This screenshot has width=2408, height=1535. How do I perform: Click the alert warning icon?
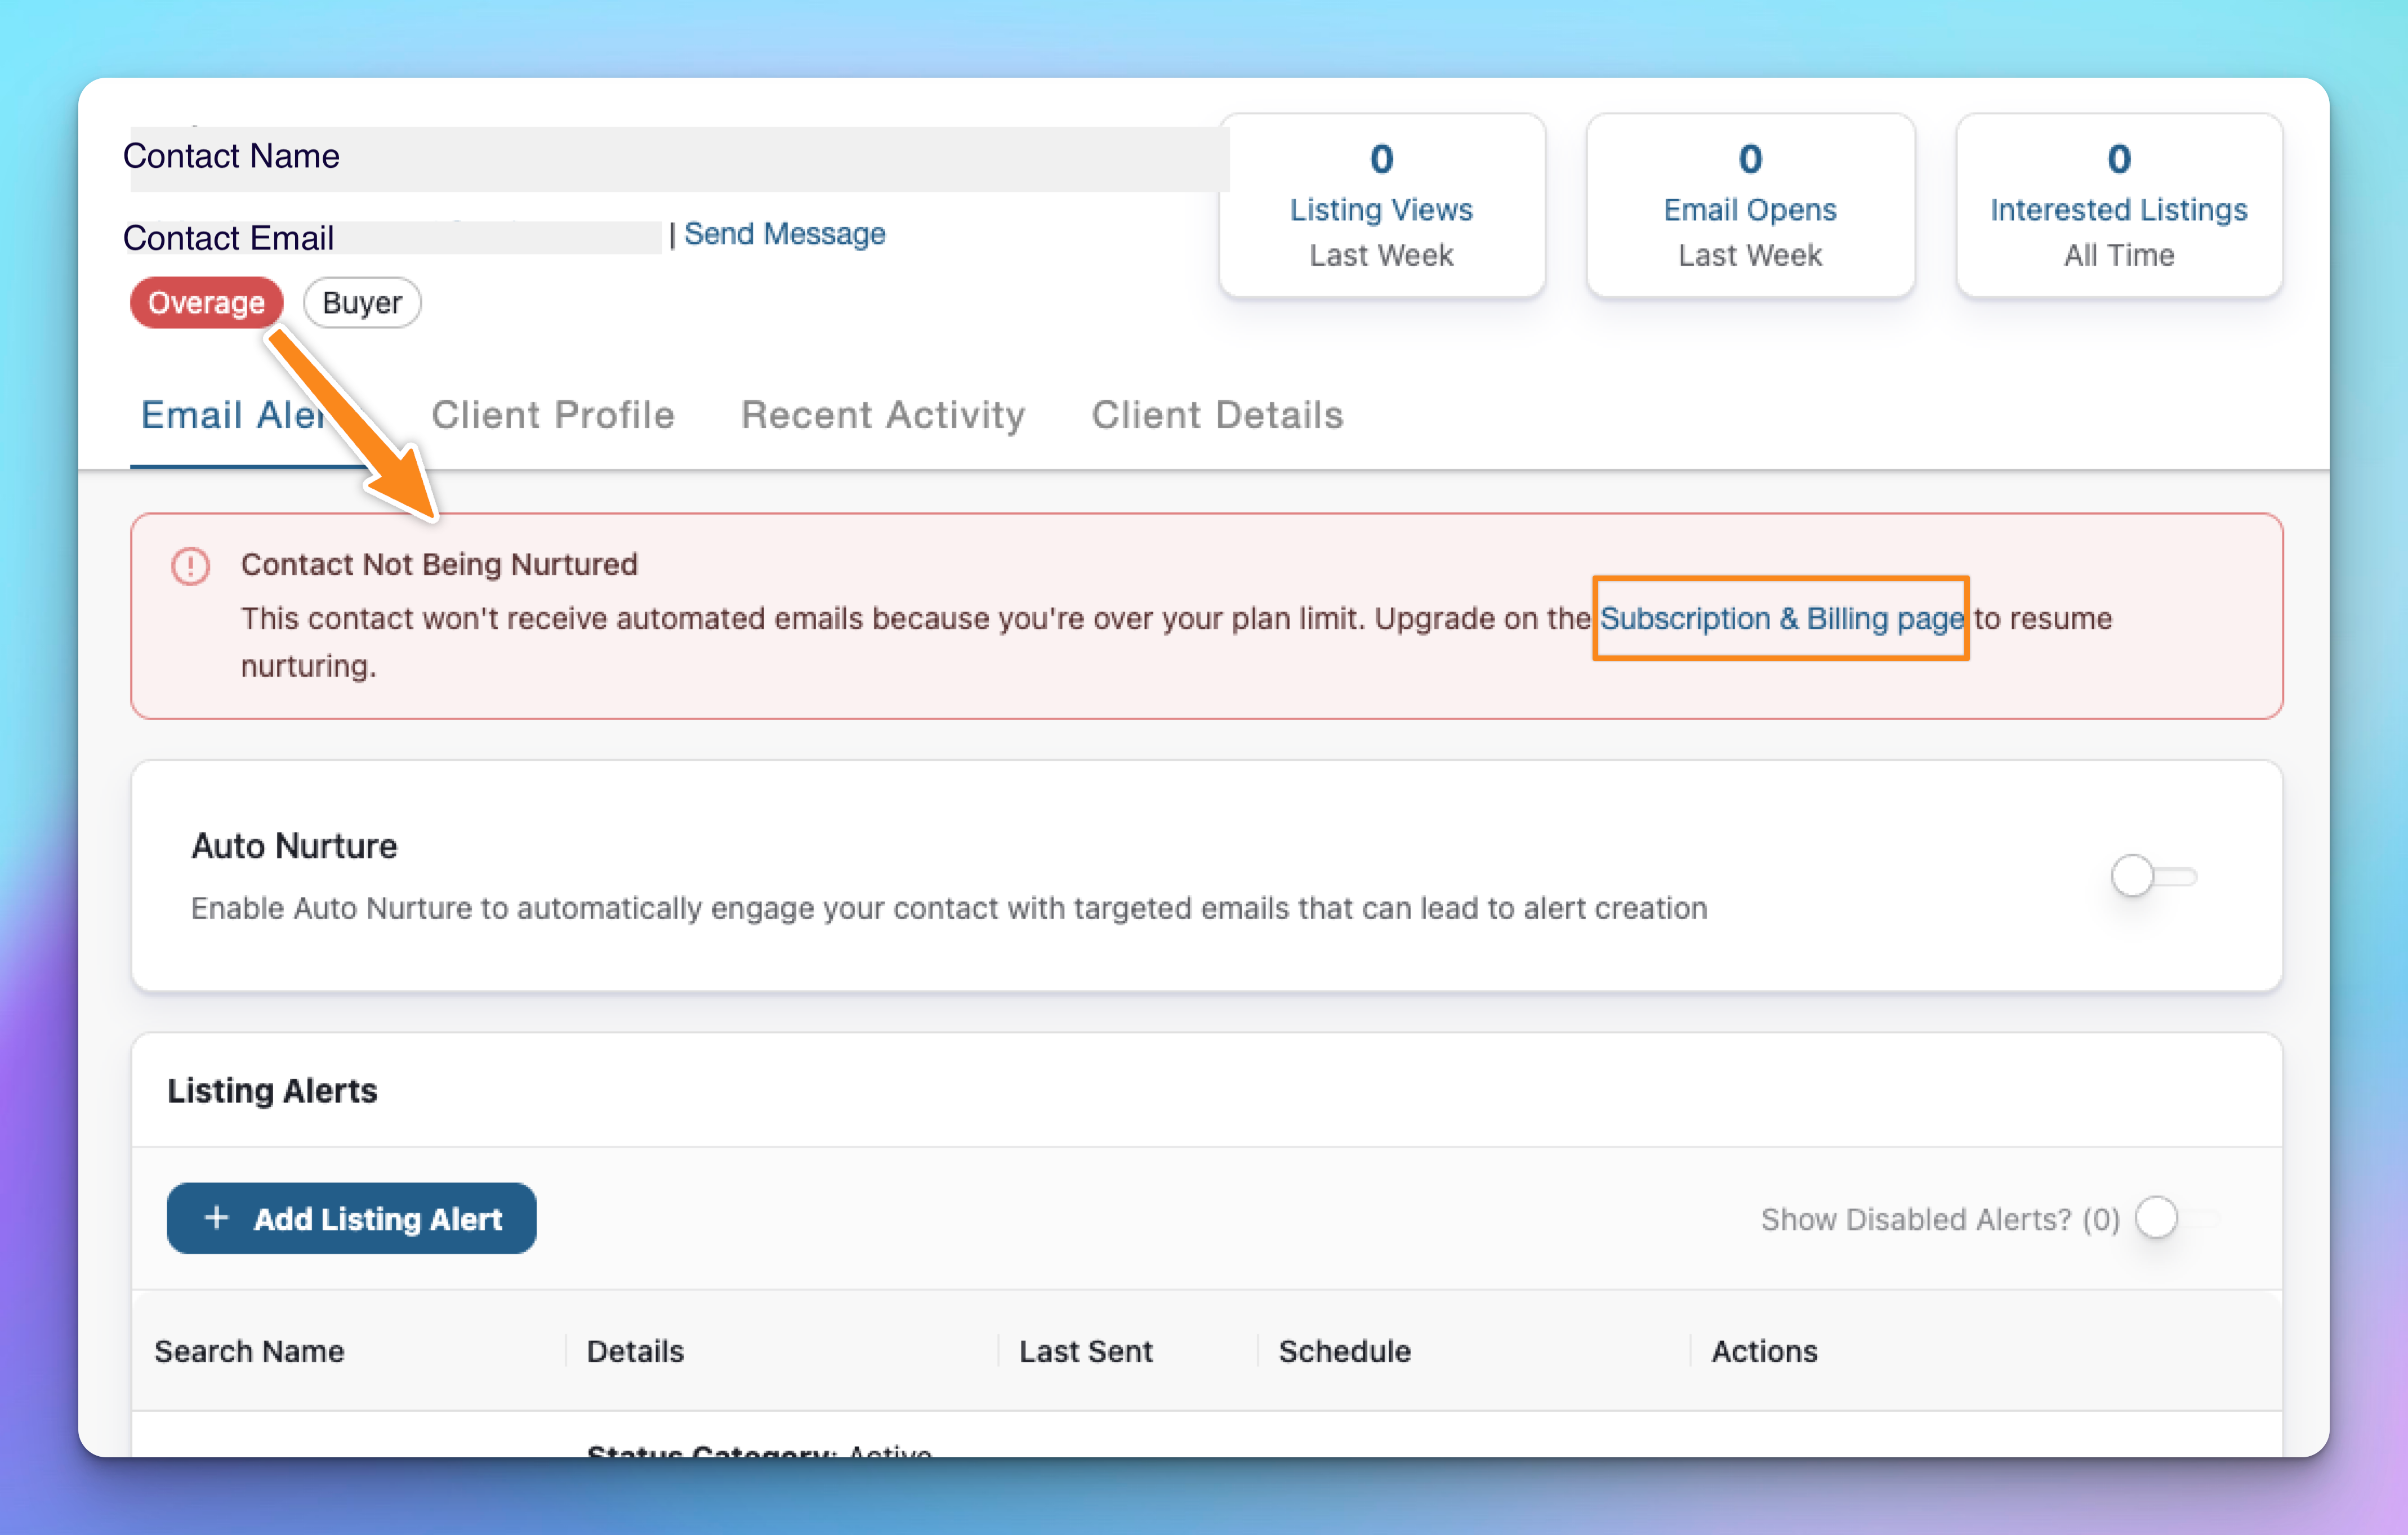[190, 566]
